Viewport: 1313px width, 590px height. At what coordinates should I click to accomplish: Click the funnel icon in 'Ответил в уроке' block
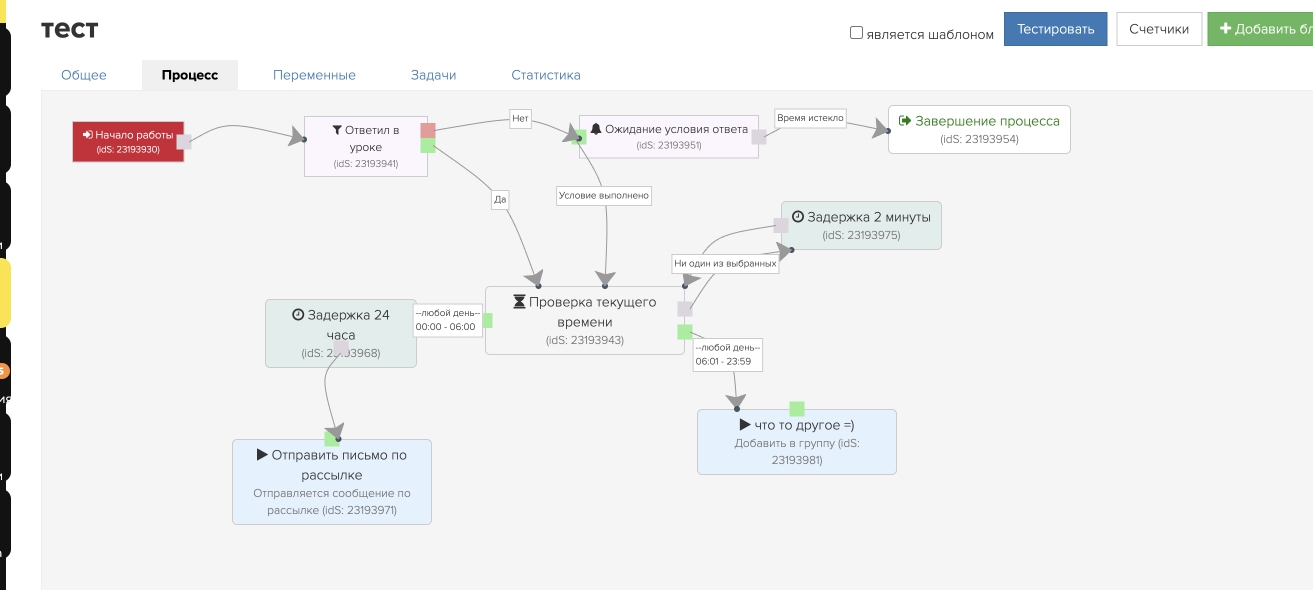point(337,130)
